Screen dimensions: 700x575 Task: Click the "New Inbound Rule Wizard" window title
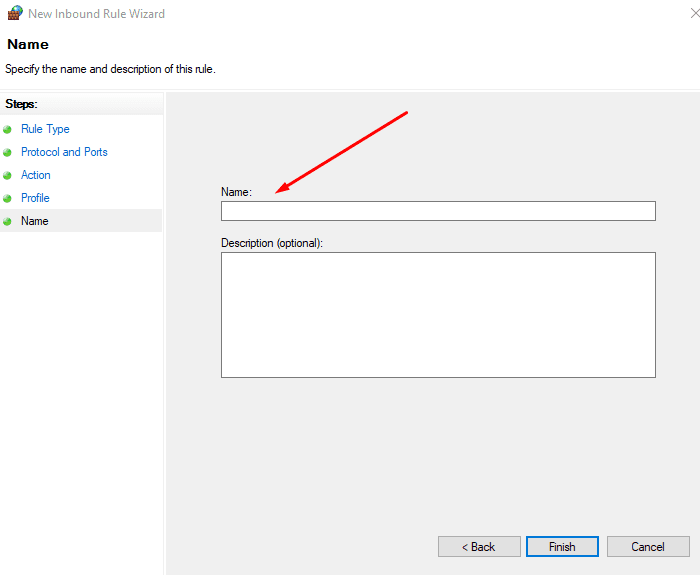pyautogui.click(x=97, y=14)
